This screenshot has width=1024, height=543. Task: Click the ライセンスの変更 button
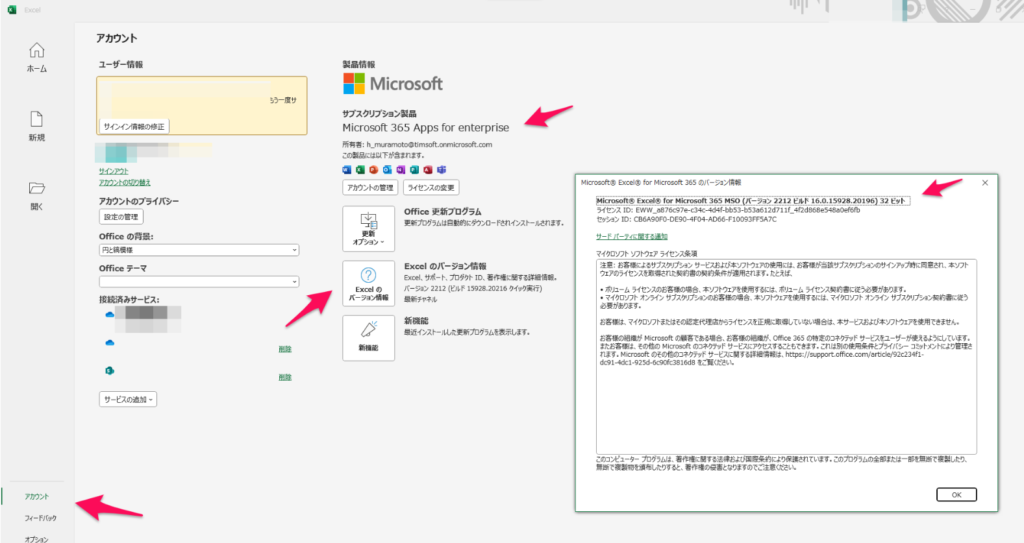point(431,188)
